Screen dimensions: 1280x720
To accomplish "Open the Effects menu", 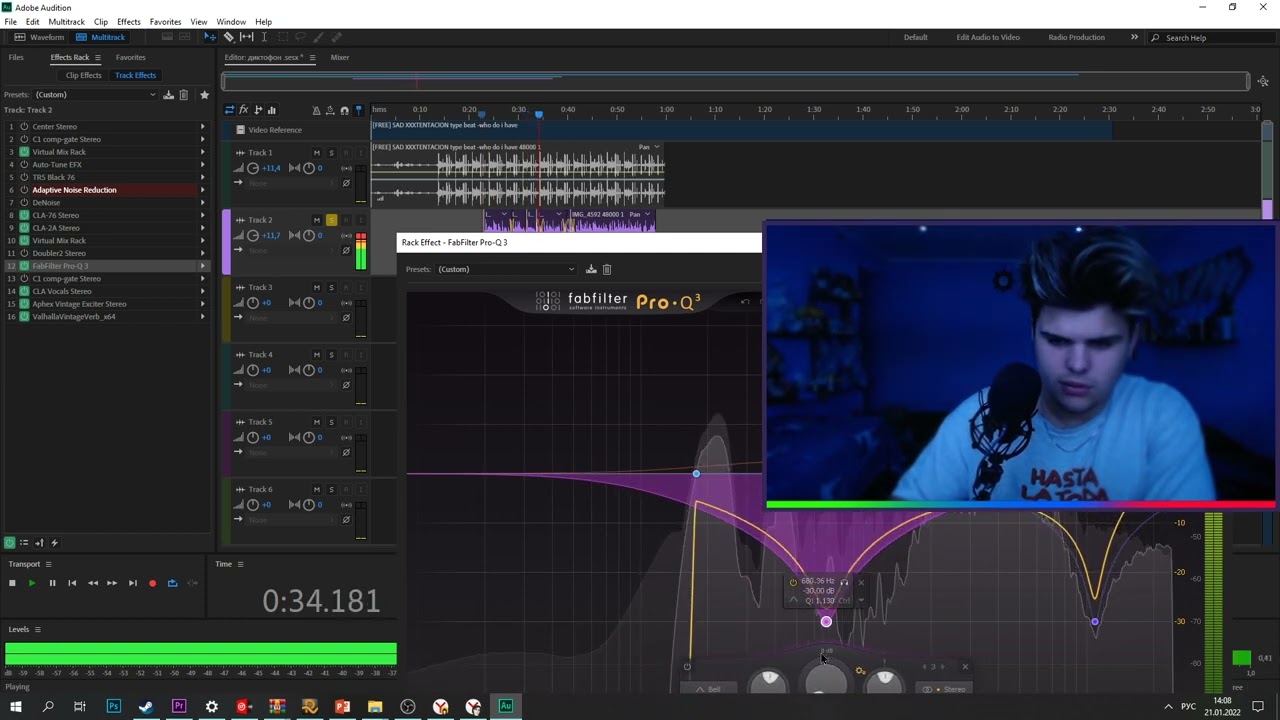I will tap(128, 22).
